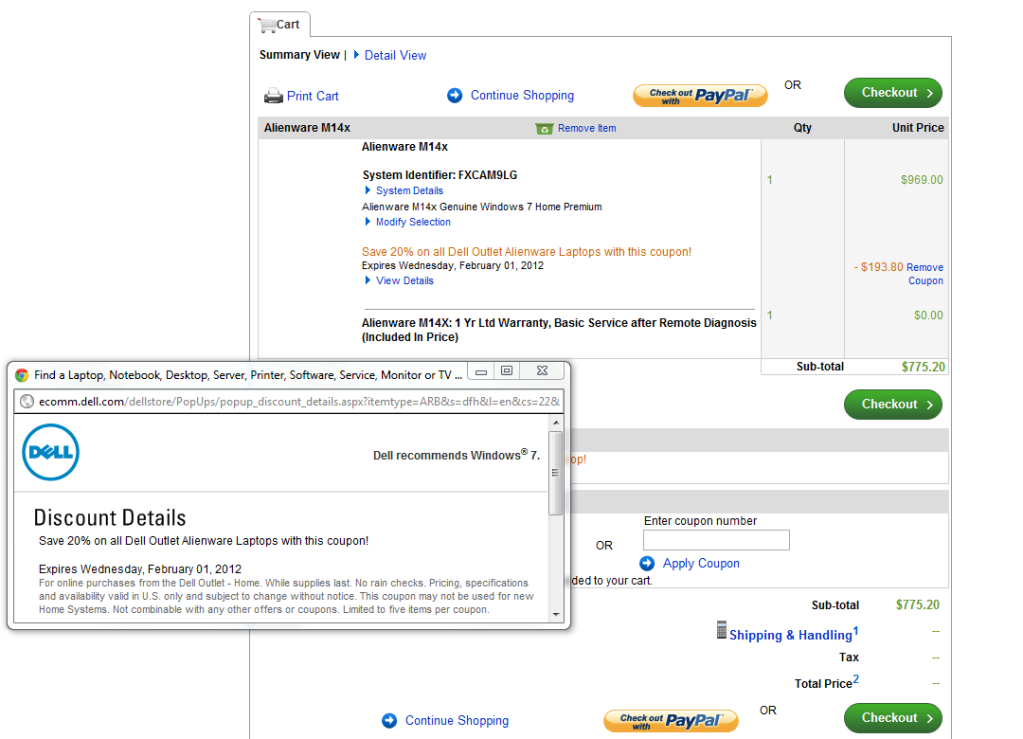Click the - $193.80 discount amount

879,267
